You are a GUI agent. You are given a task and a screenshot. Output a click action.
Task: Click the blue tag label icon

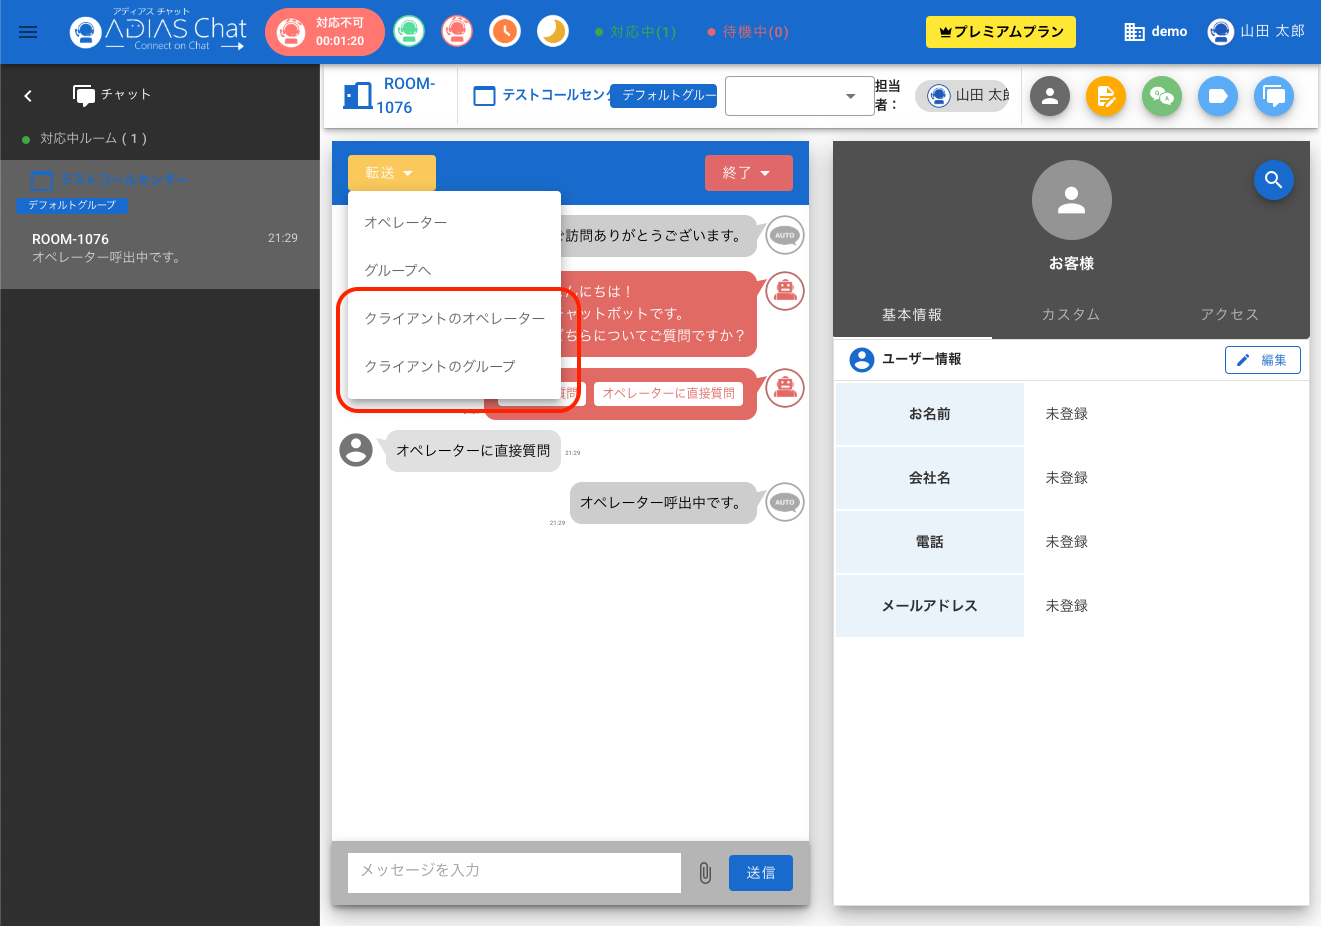(x=1218, y=96)
